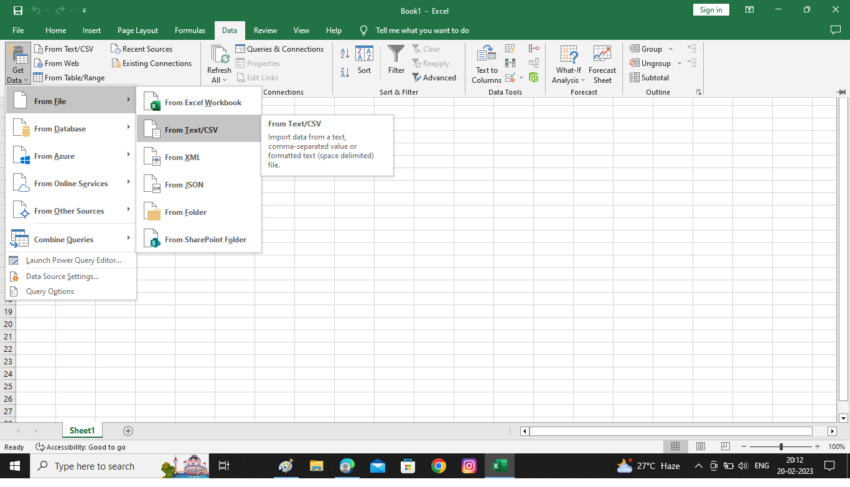Open the Sort dialog
850x487 pixels.
point(364,60)
